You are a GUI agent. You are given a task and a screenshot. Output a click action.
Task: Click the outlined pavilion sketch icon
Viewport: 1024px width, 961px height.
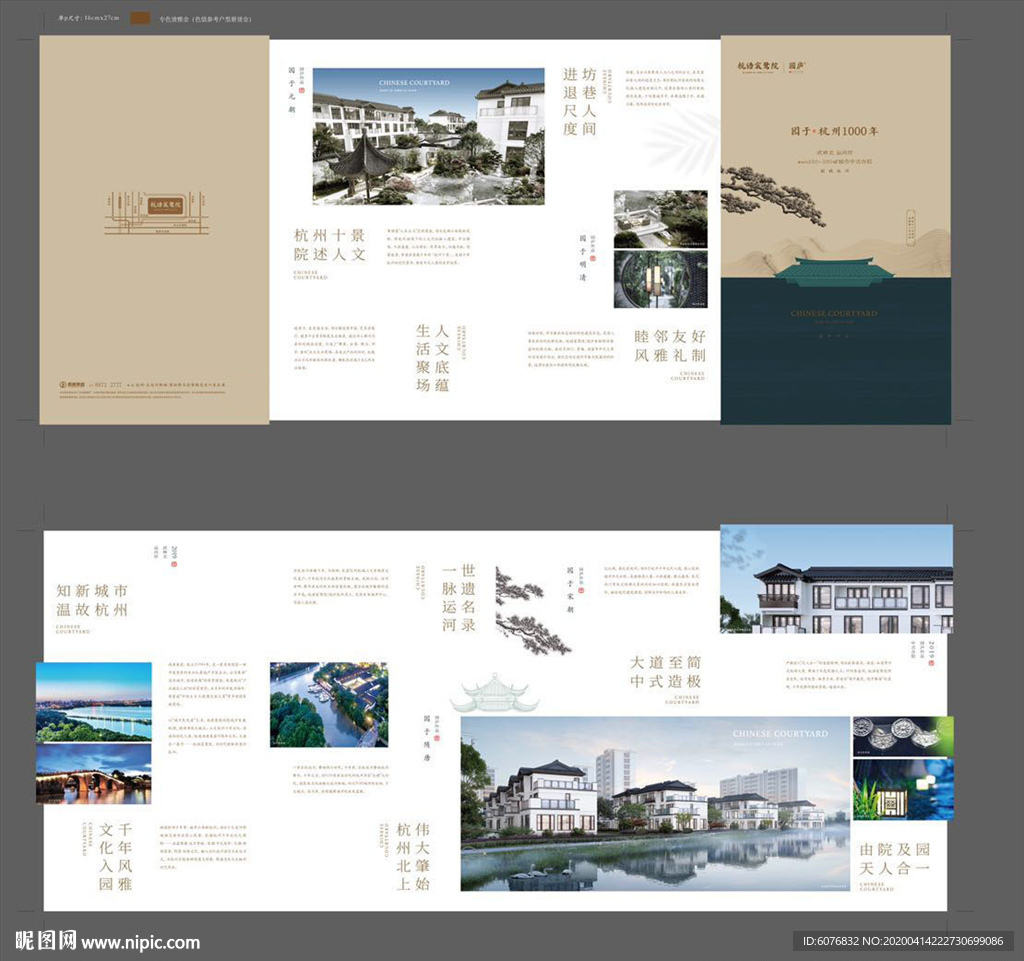pyautogui.click(x=494, y=694)
